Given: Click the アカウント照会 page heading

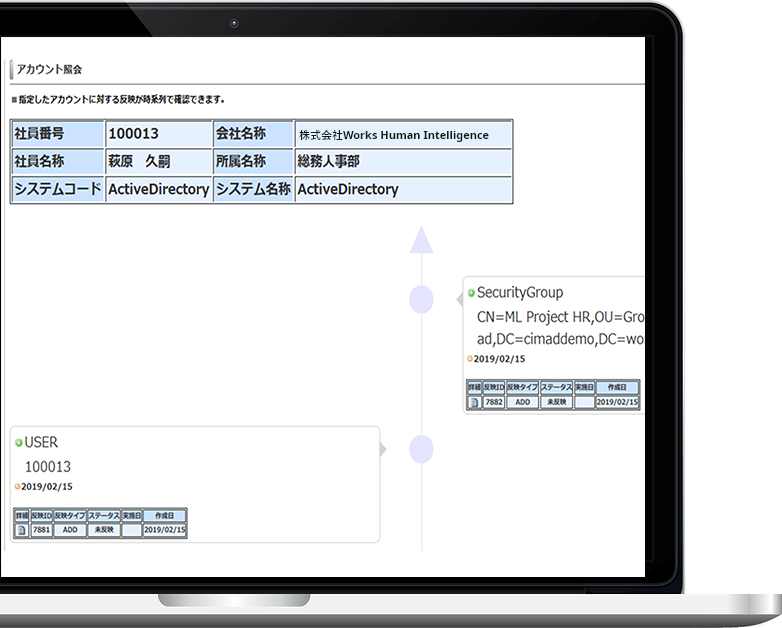Looking at the screenshot, I should click(x=49, y=69).
